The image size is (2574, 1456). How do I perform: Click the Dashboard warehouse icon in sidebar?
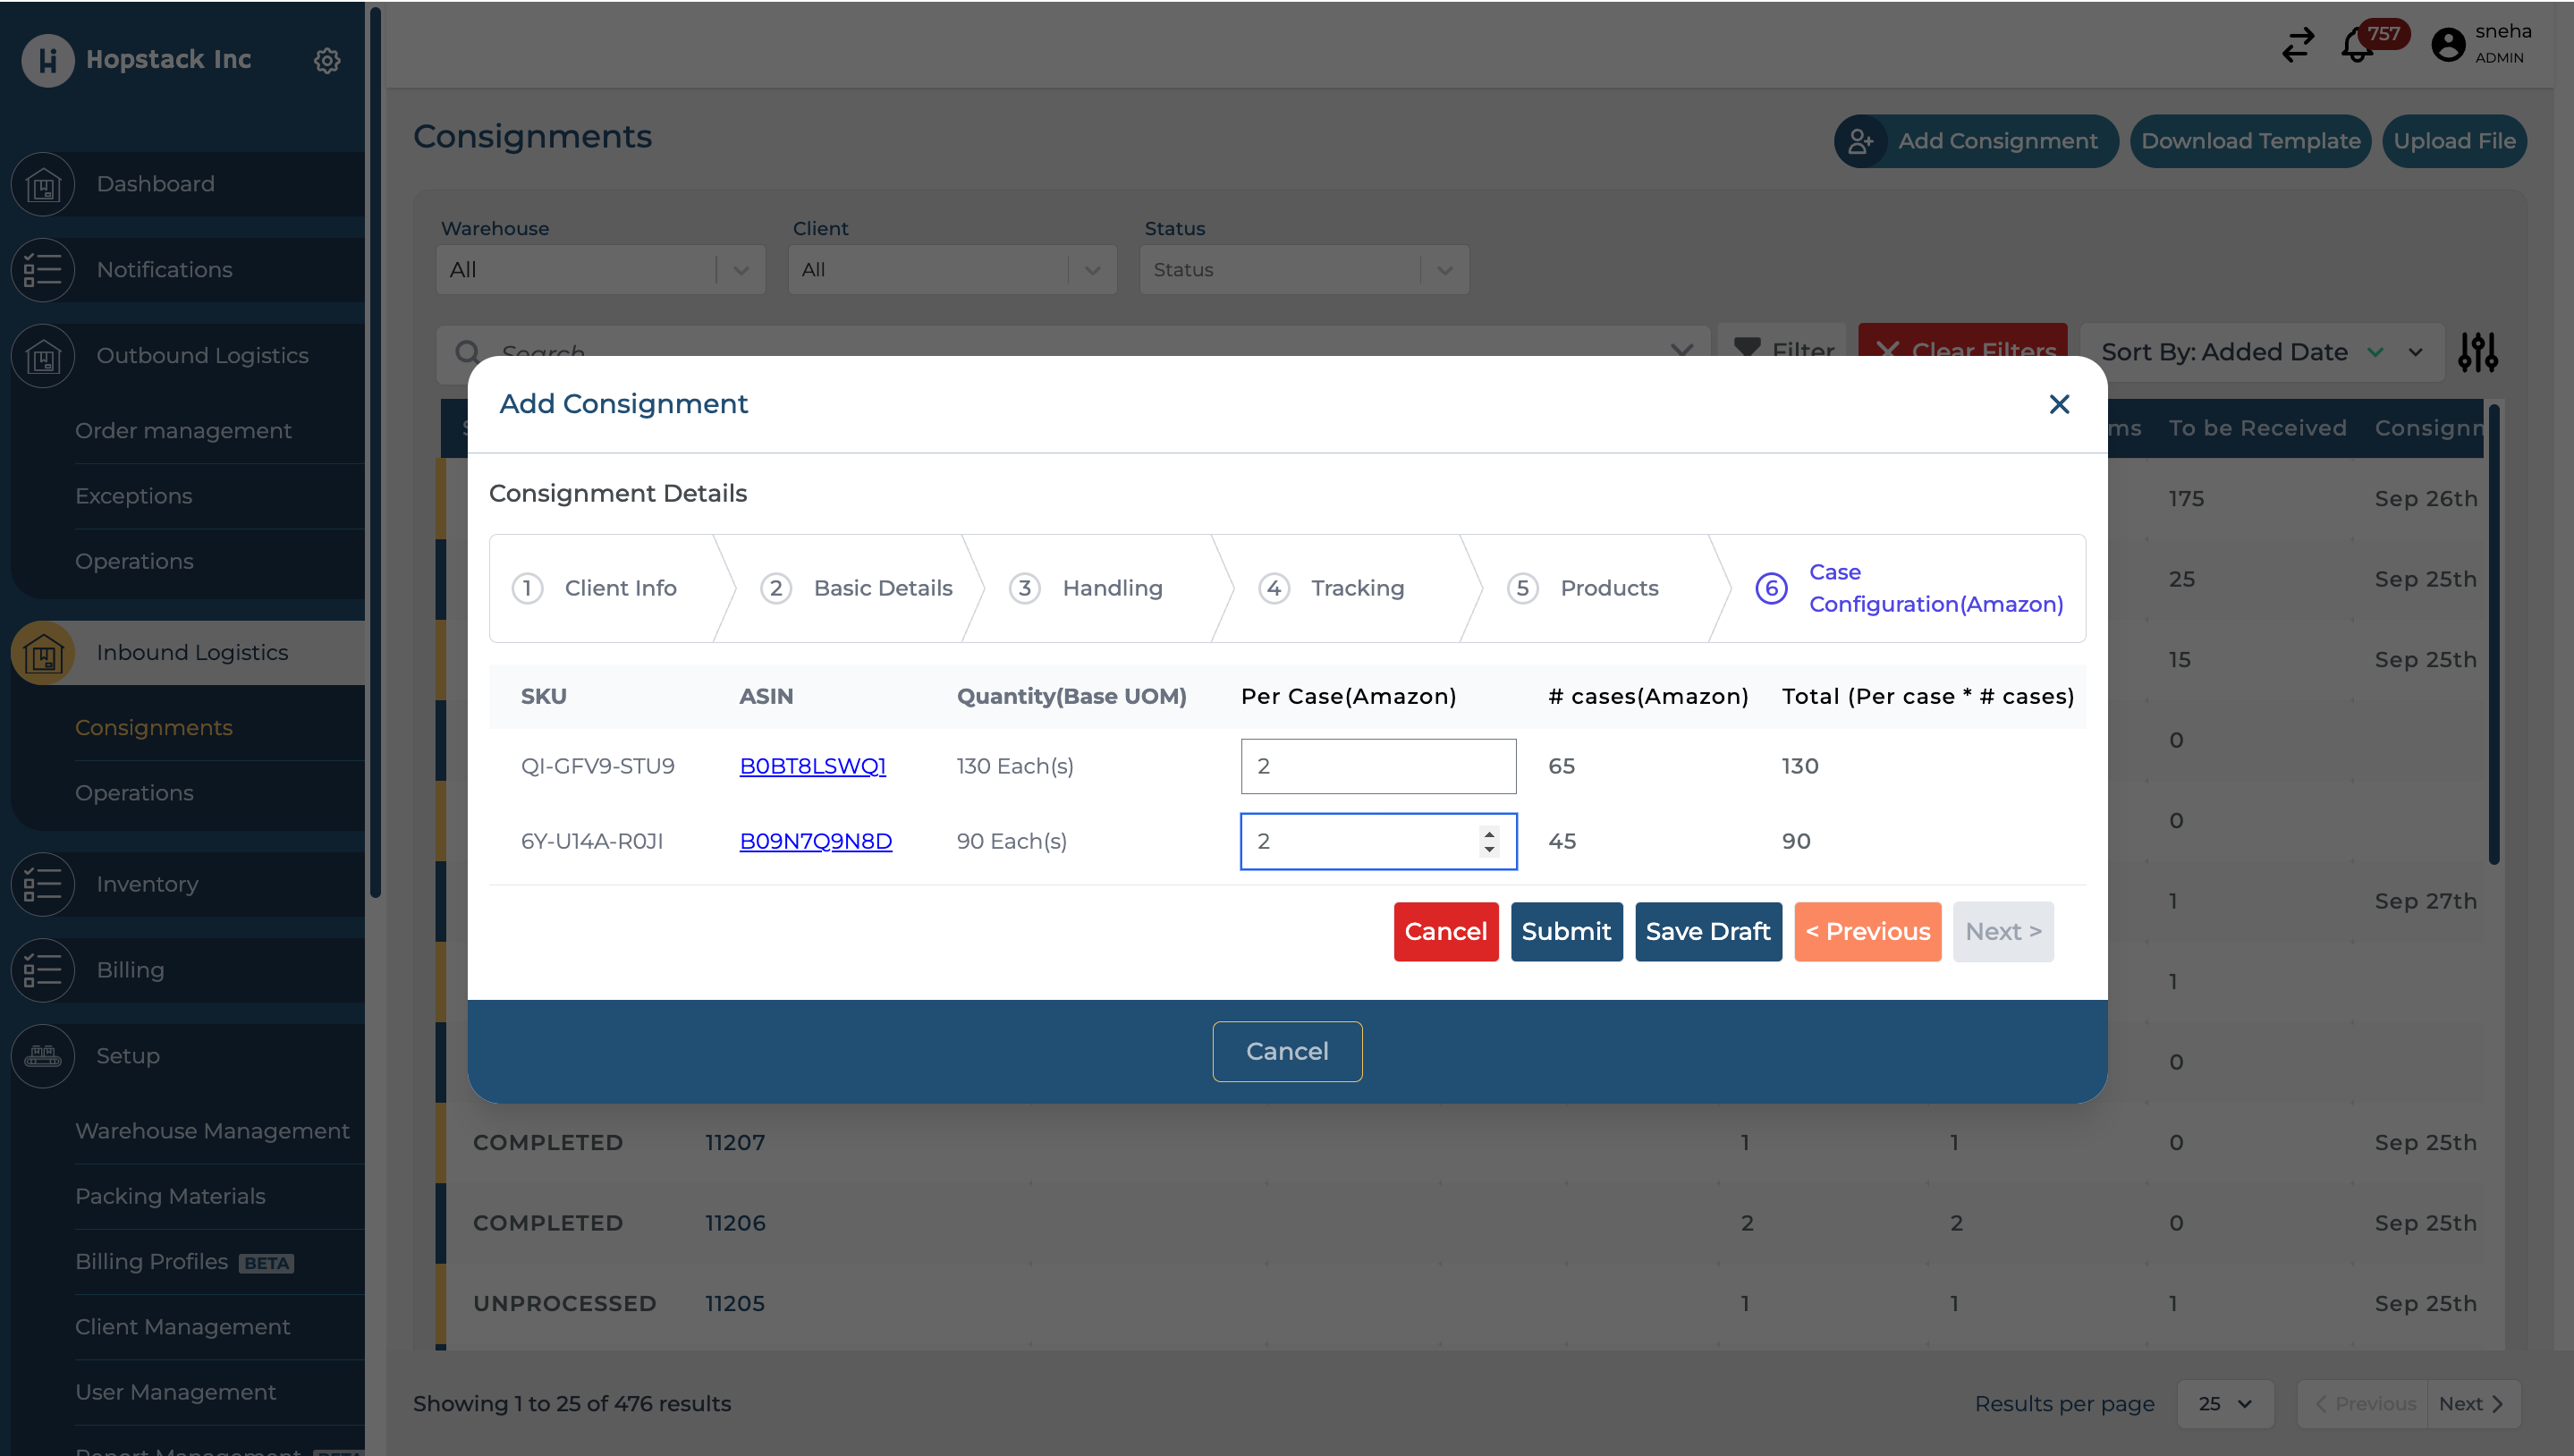43,184
